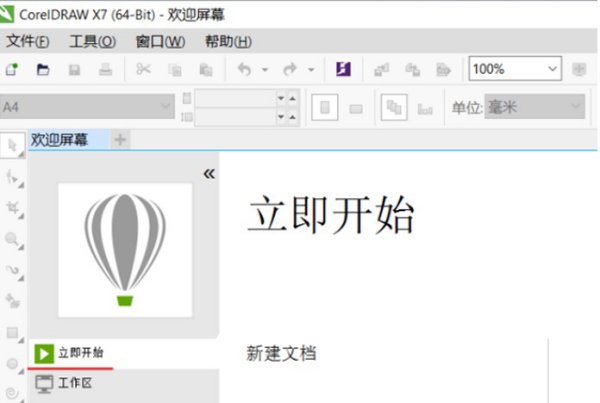The image size is (600, 403).
Task: Open the redo history dropdown arrow
Action: (311, 70)
